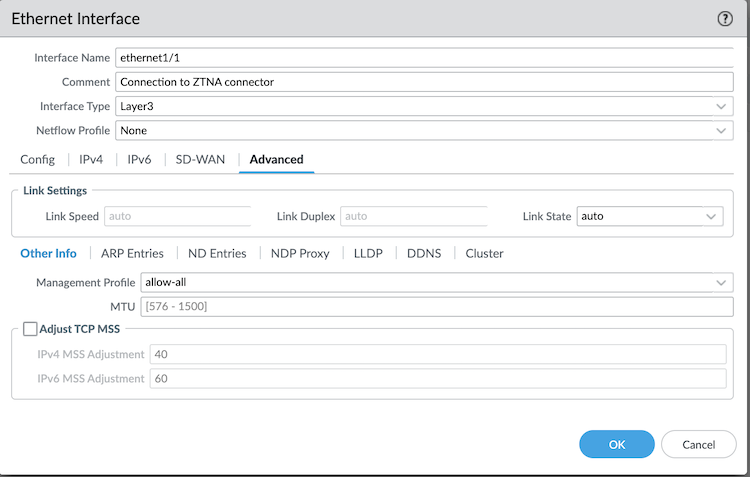Switch to the NDP Proxy sub-tab

coord(300,254)
